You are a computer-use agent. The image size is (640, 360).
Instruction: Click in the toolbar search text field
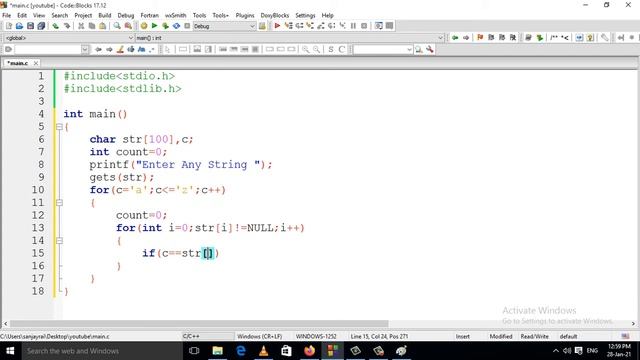(47, 49)
